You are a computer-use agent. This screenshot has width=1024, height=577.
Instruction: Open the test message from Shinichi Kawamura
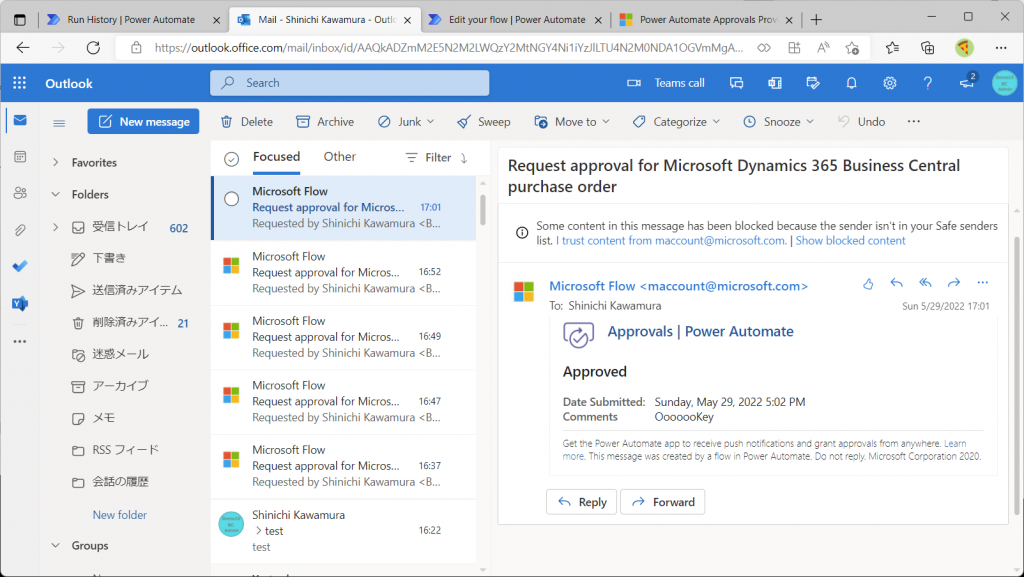[x=344, y=531]
